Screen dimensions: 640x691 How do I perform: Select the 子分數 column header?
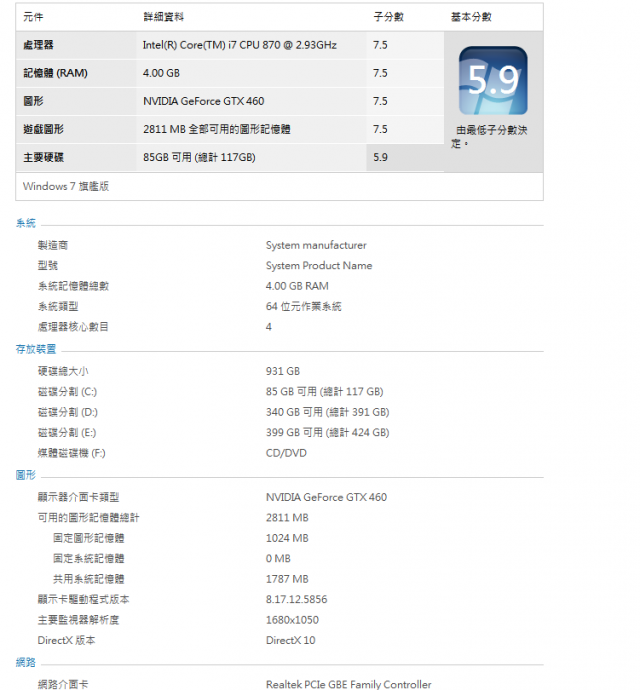click(388, 17)
